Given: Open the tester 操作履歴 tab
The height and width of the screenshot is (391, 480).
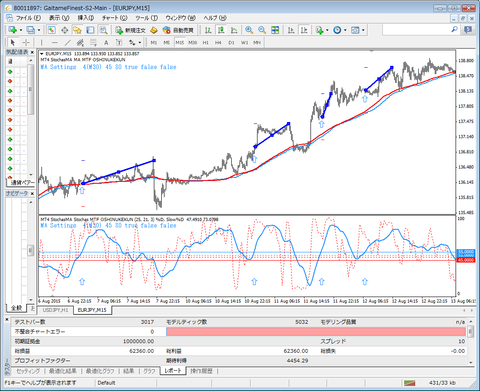Looking at the screenshot, I should [201, 371].
